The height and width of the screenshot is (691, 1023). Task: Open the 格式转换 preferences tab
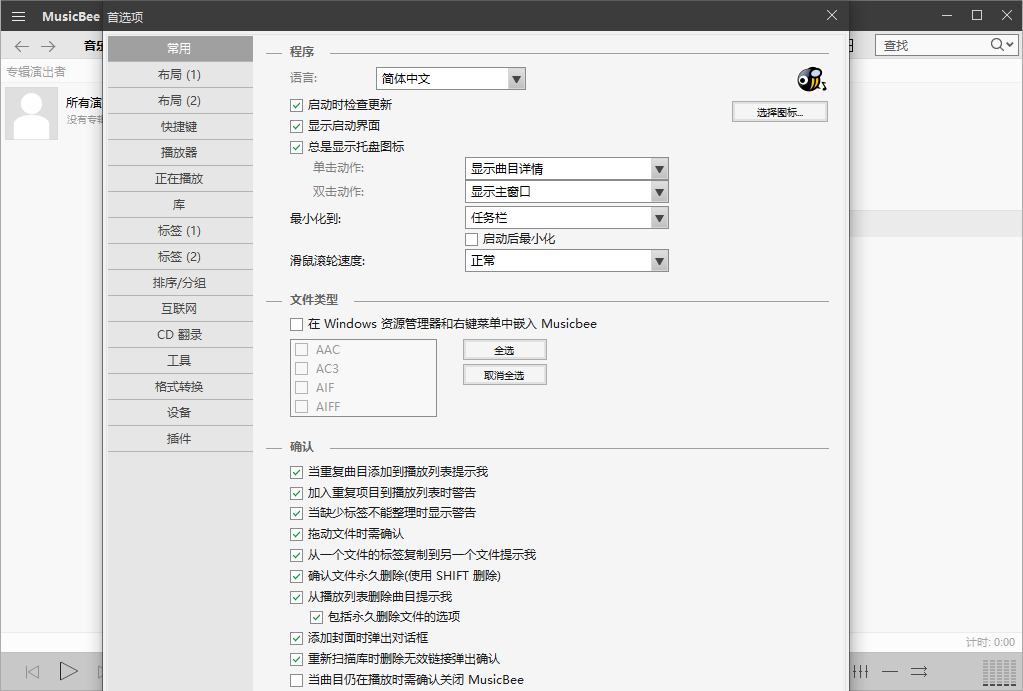coord(180,387)
